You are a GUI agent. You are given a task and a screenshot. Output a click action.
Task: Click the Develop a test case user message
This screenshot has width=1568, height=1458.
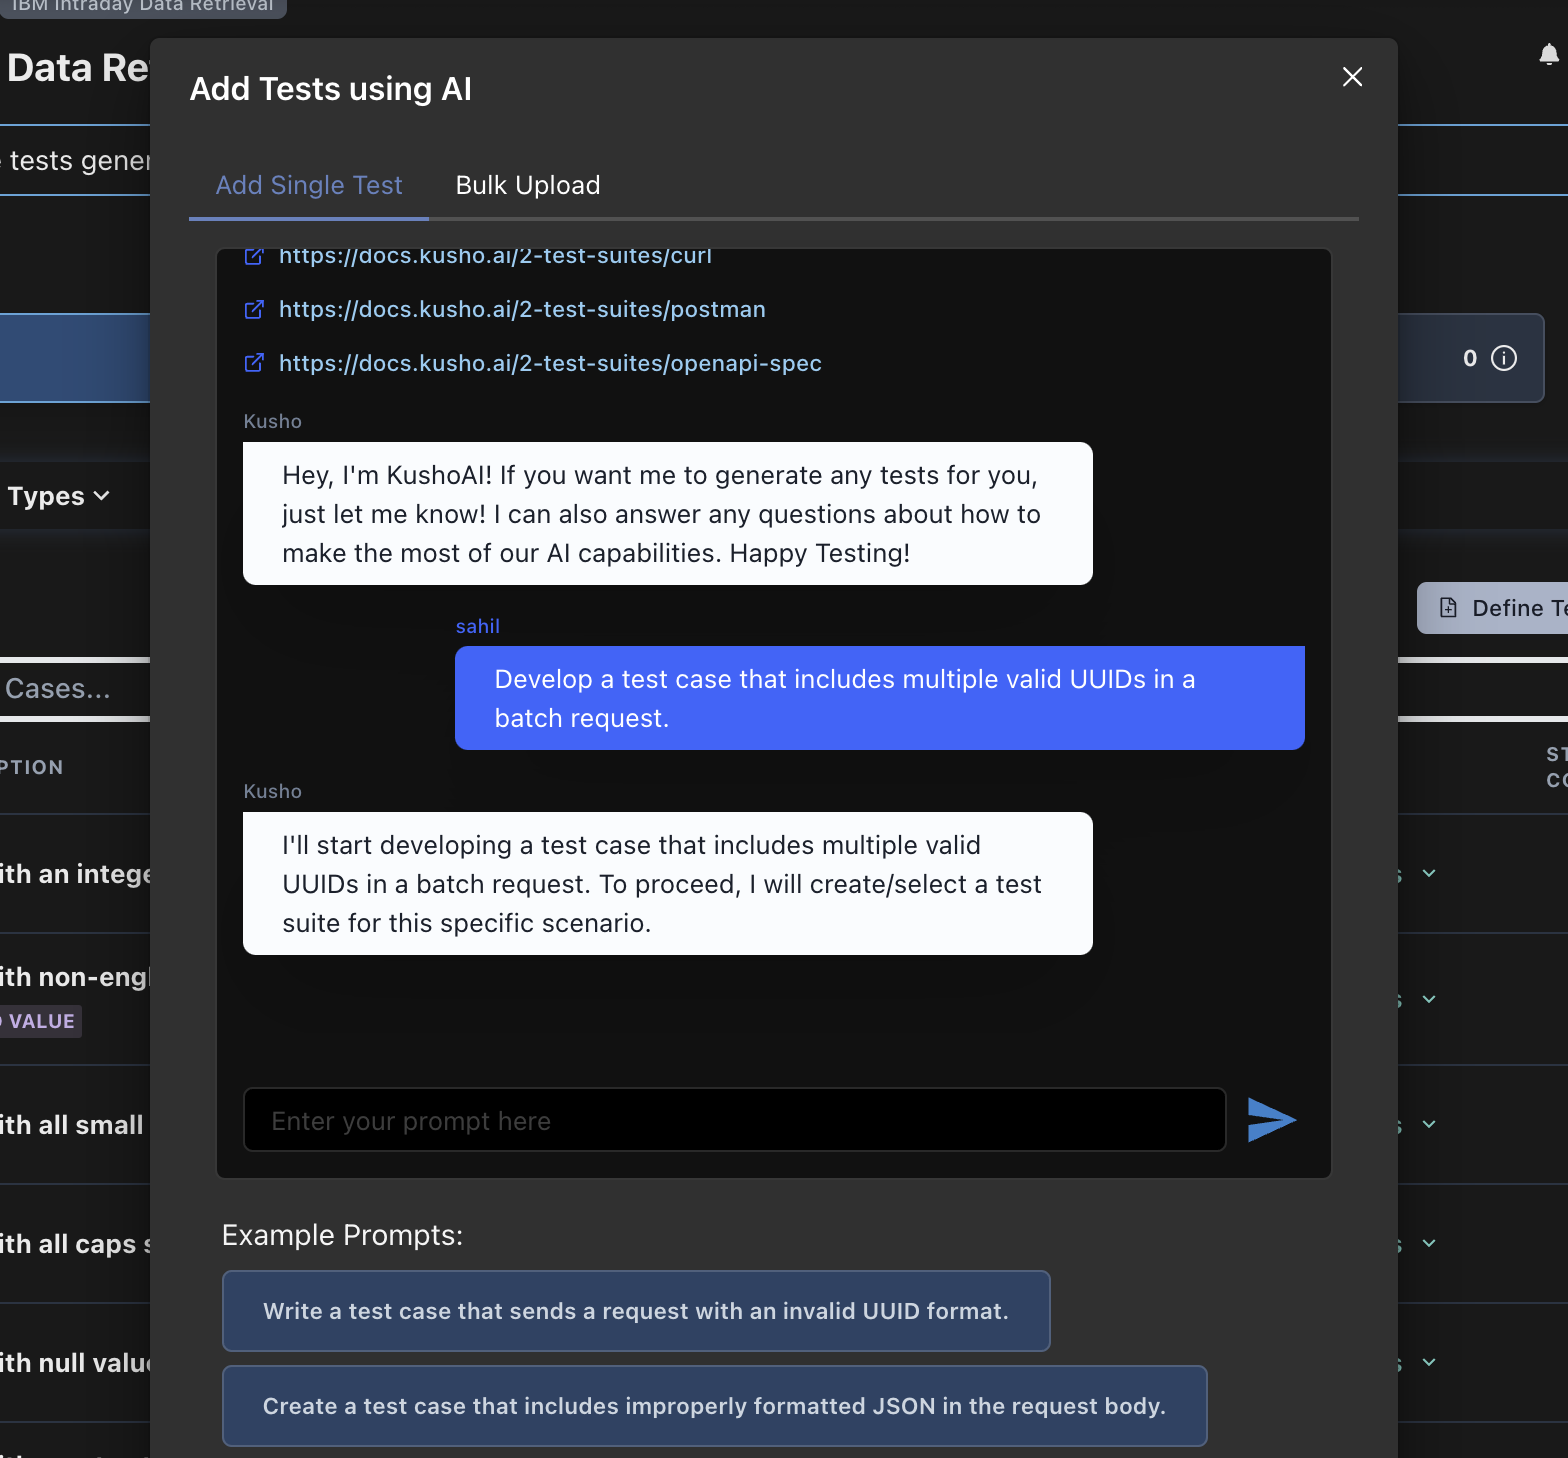tap(879, 698)
